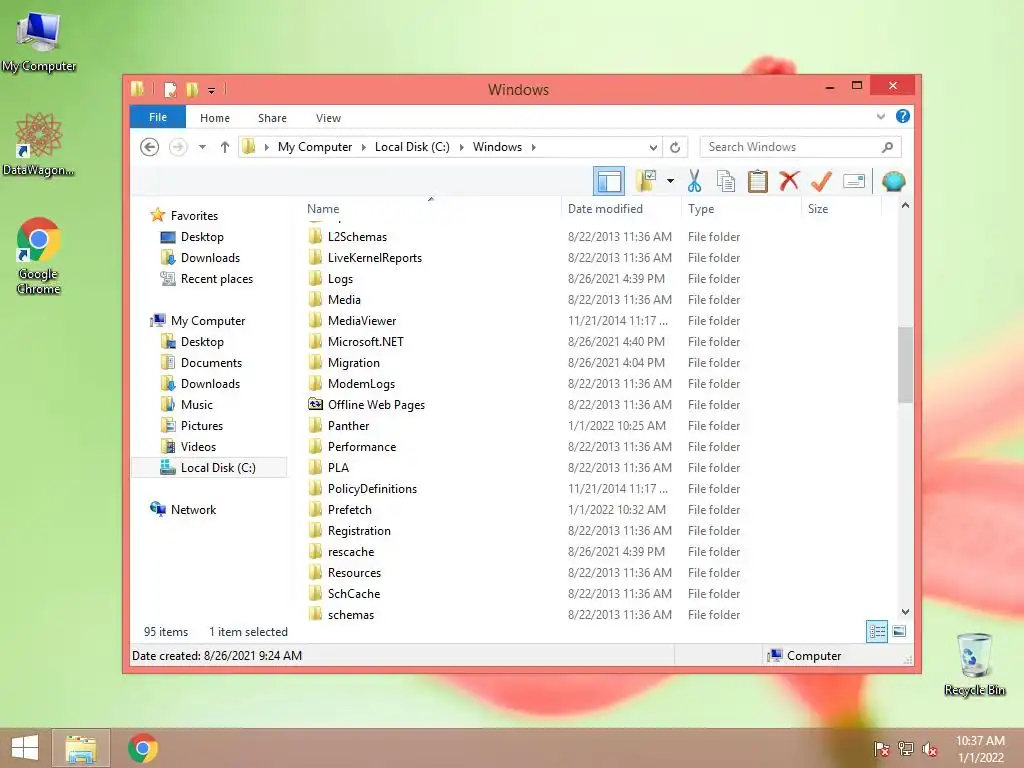Click the Cut scissors icon
This screenshot has height=768, width=1024.
pyautogui.click(x=694, y=181)
